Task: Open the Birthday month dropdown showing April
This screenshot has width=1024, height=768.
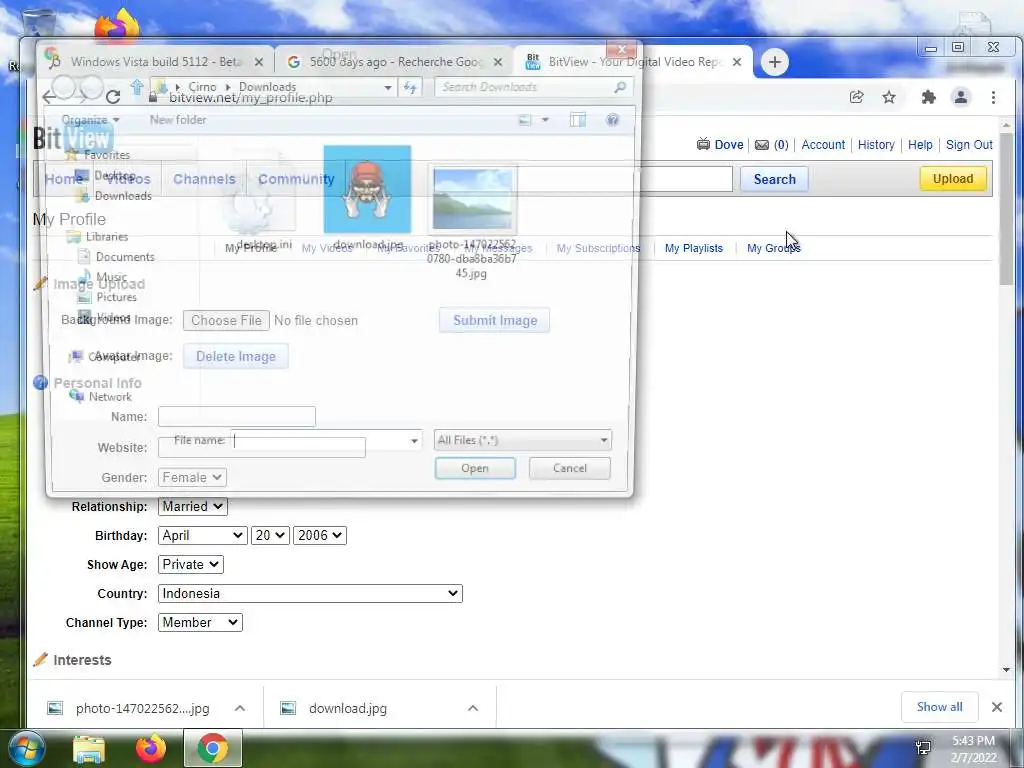Action: [202, 536]
